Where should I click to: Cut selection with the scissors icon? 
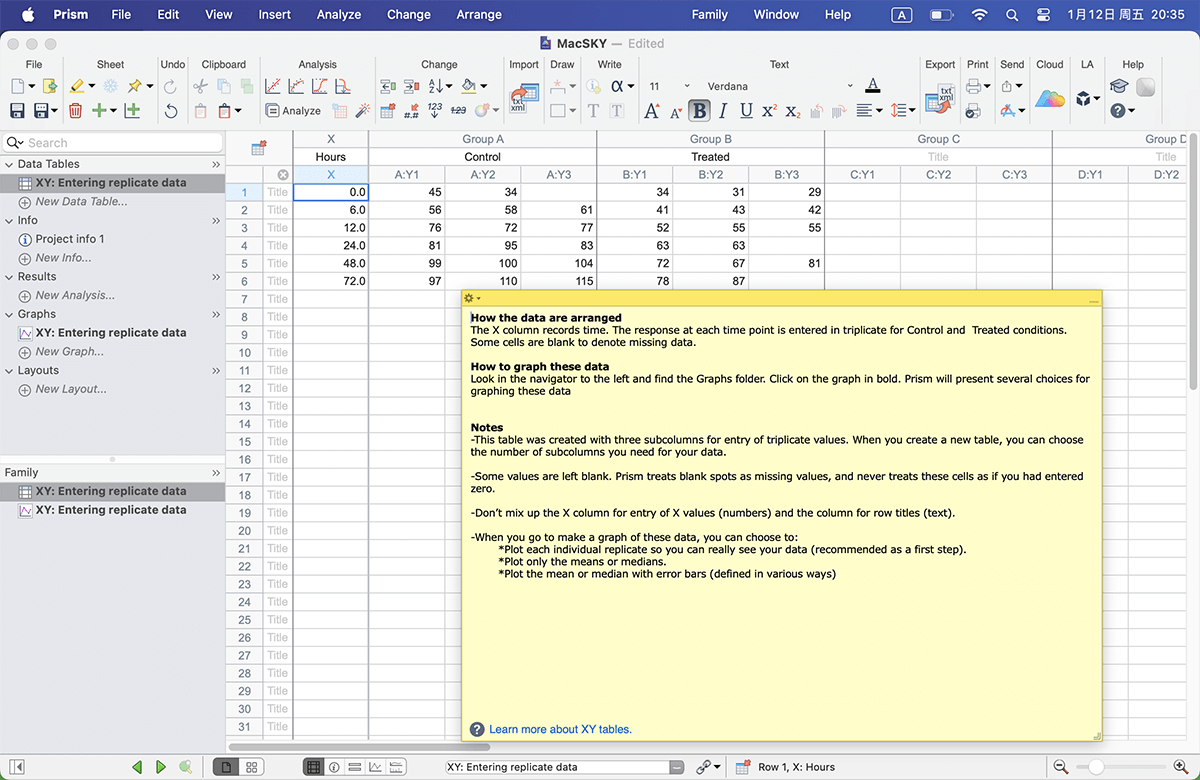pyautogui.click(x=201, y=87)
